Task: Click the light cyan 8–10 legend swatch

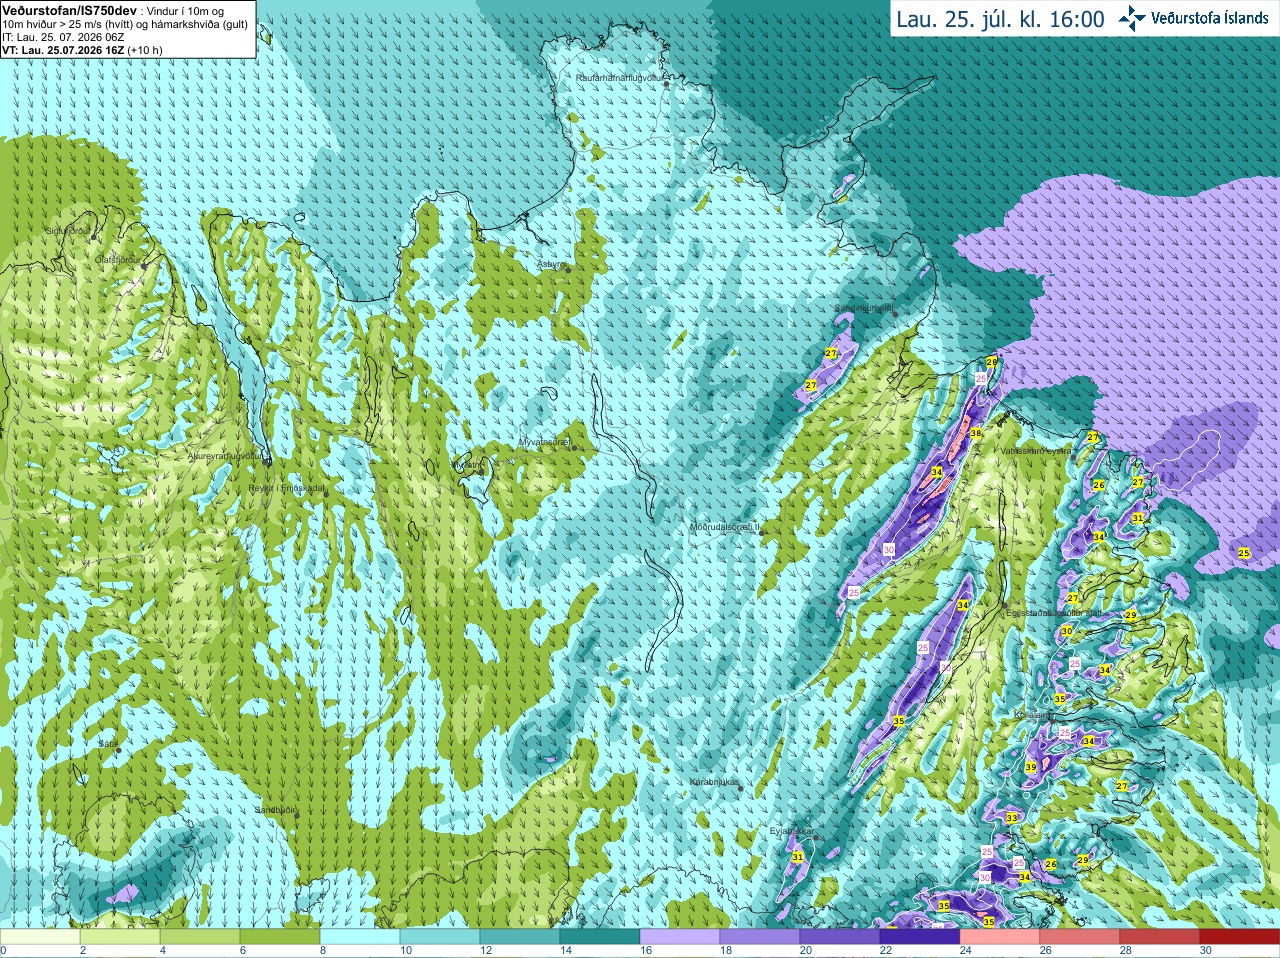Action: pos(360,937)
